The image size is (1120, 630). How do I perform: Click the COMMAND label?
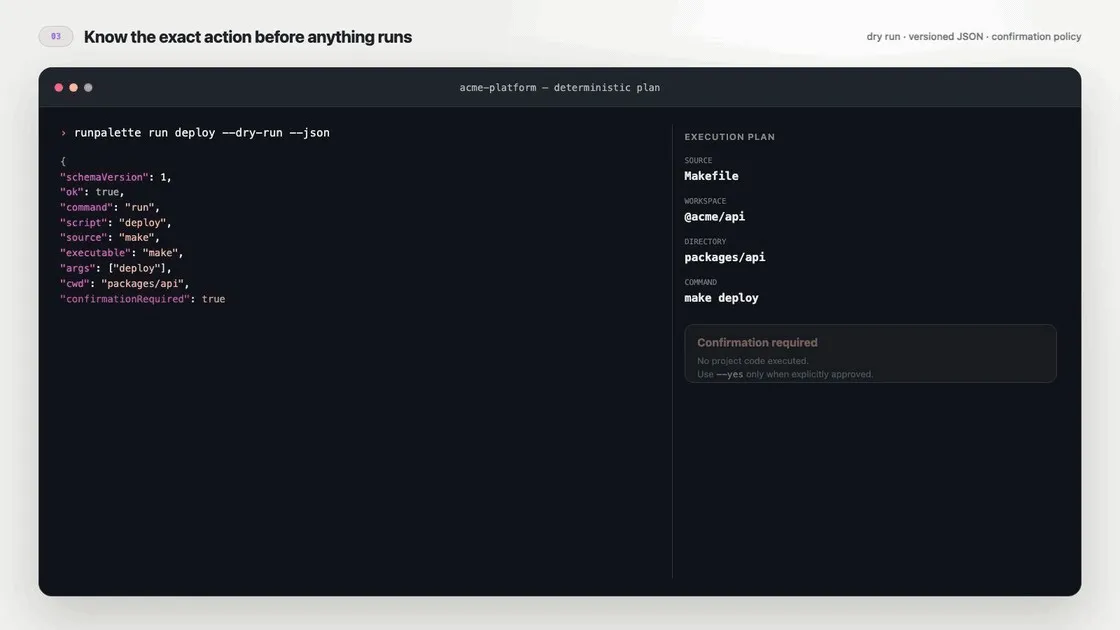coord(701,283)
